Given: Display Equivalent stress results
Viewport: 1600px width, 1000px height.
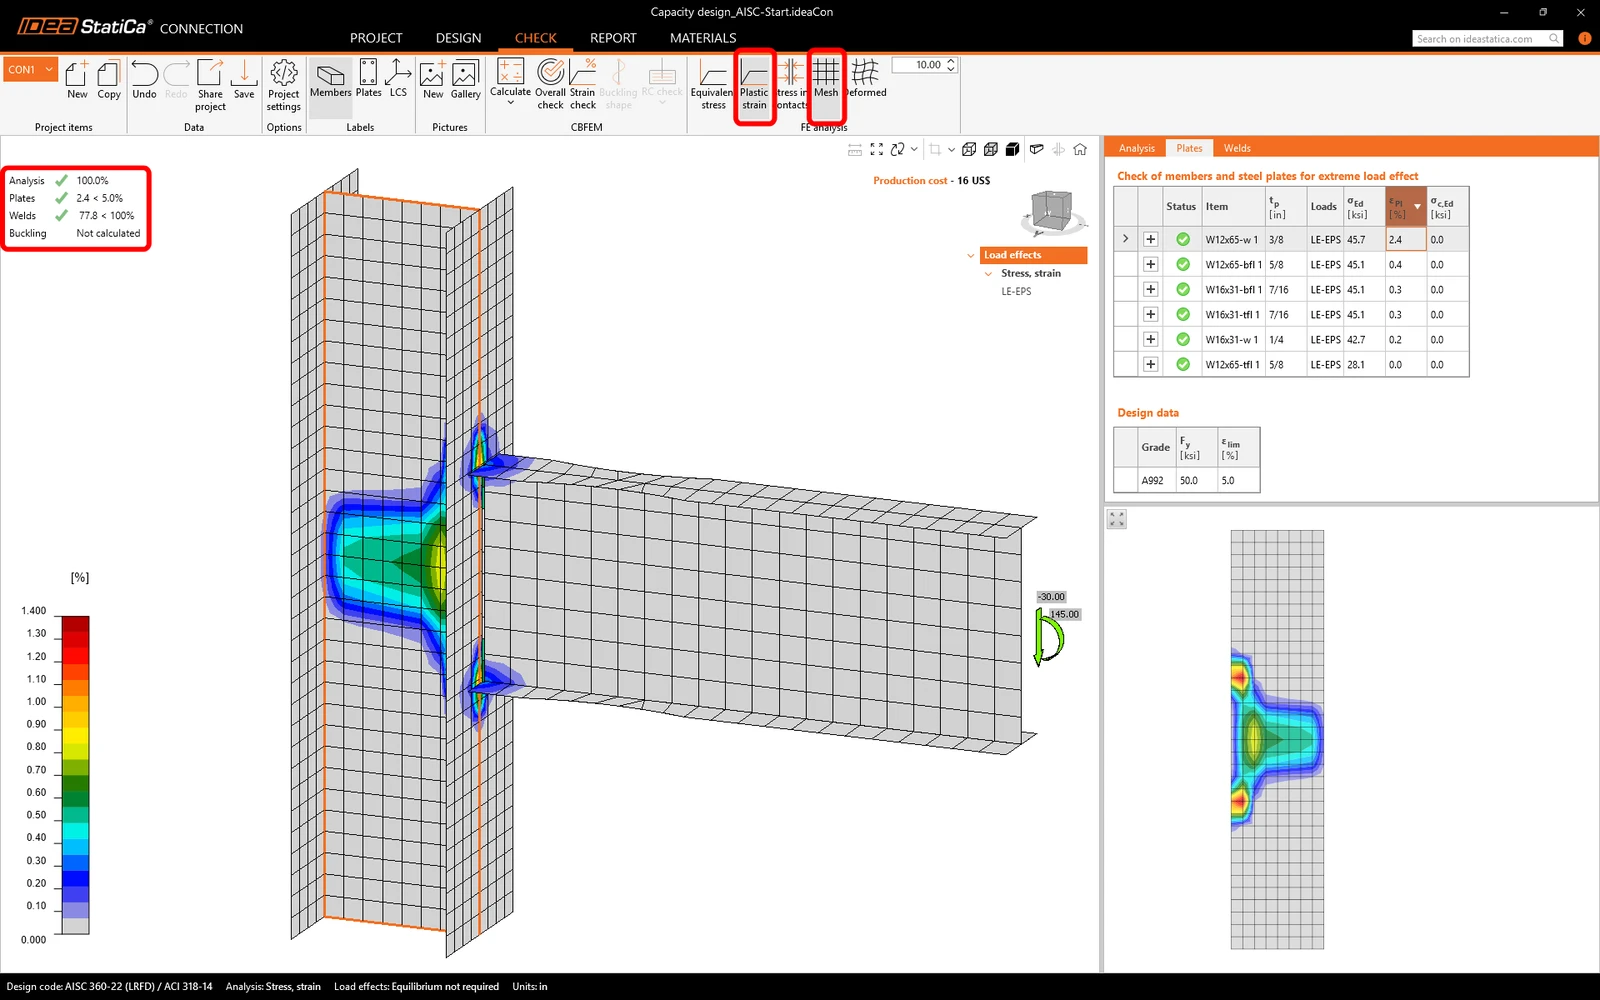Looking at the screenshot, I should (713, 84).
